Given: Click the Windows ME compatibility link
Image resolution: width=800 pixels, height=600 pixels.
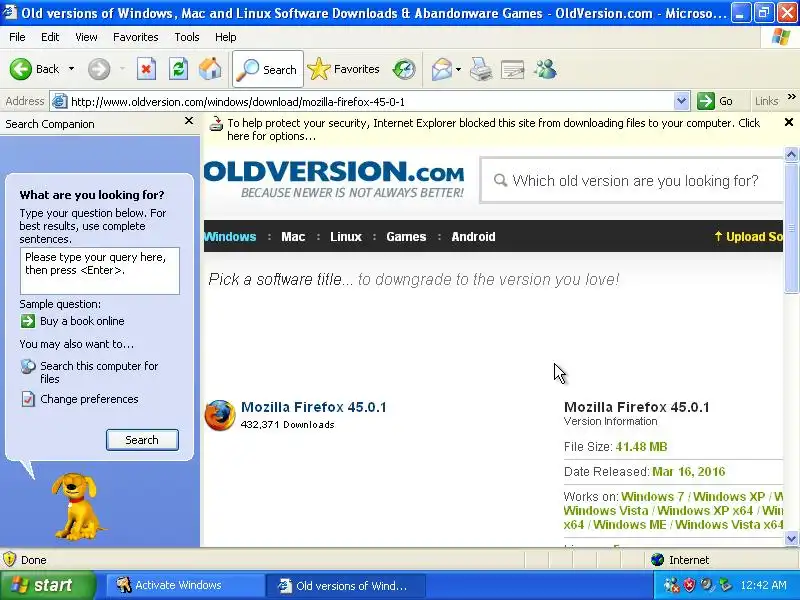Looking at the screenshot, I should (630, 524).
